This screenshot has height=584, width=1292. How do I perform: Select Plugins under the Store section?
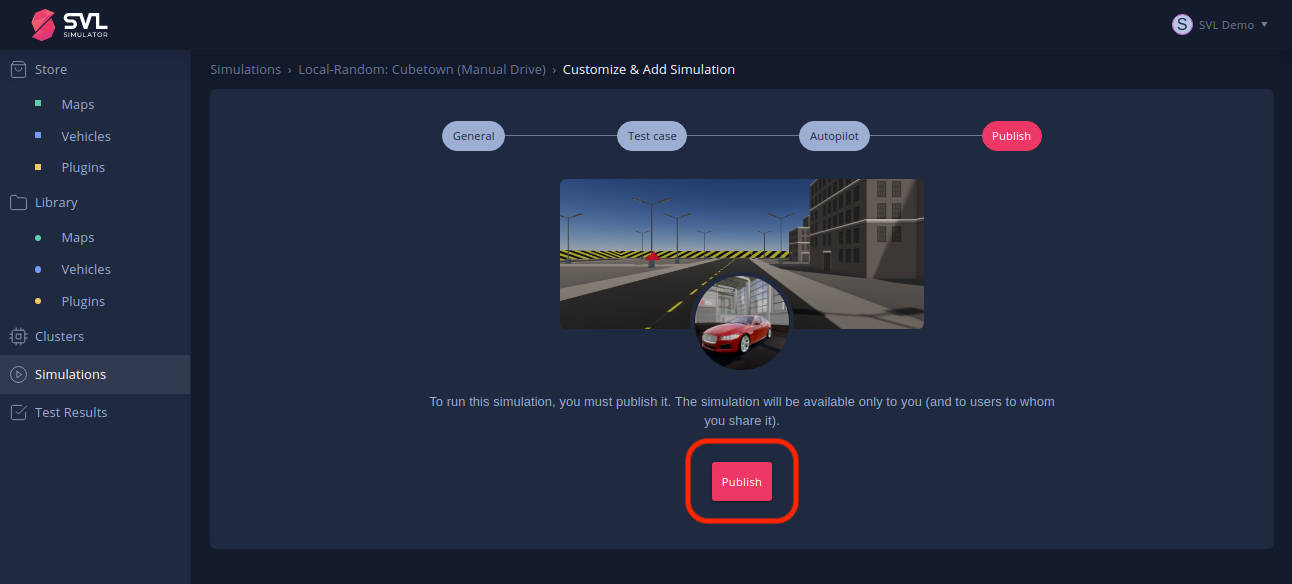point(83,167)
